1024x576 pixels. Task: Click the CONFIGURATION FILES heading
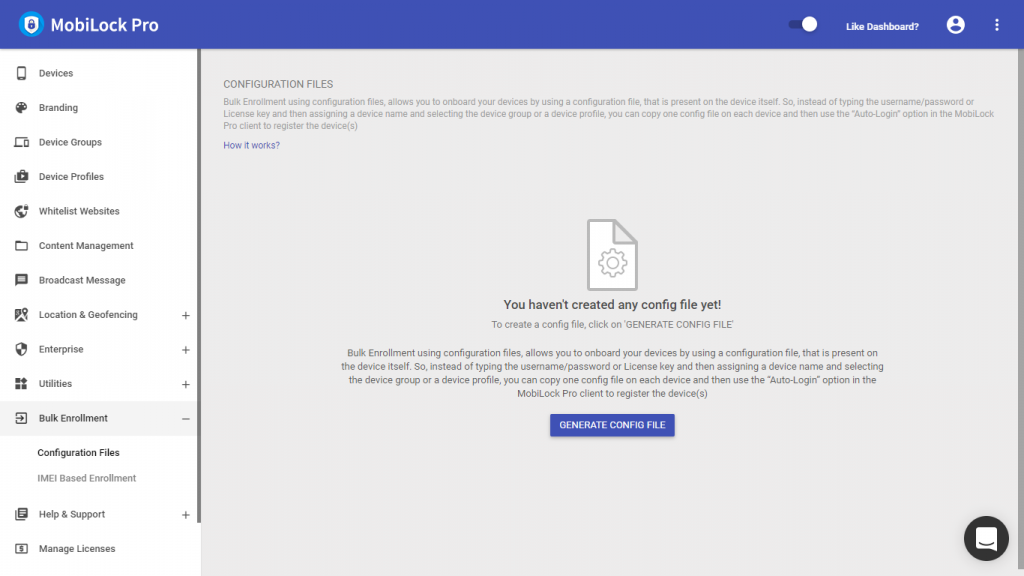[278, 84]
